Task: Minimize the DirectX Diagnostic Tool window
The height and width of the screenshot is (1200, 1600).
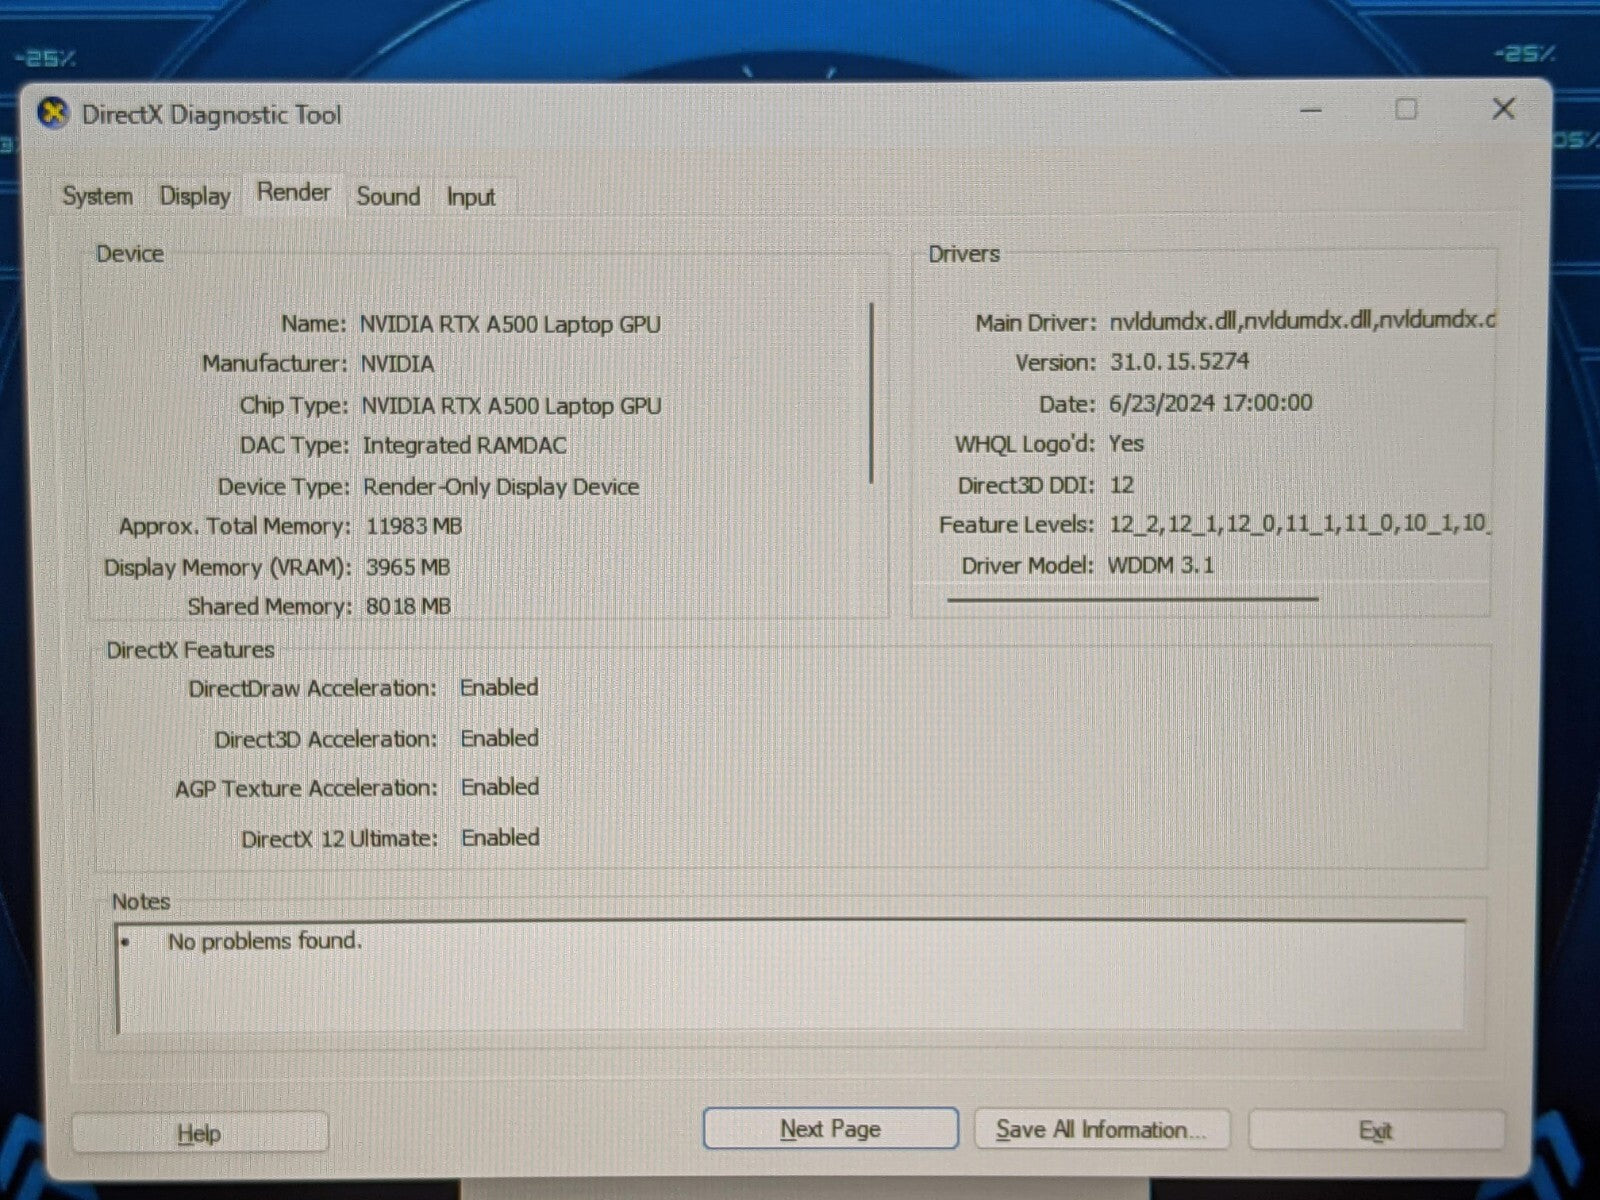Action: (1311, 110)
